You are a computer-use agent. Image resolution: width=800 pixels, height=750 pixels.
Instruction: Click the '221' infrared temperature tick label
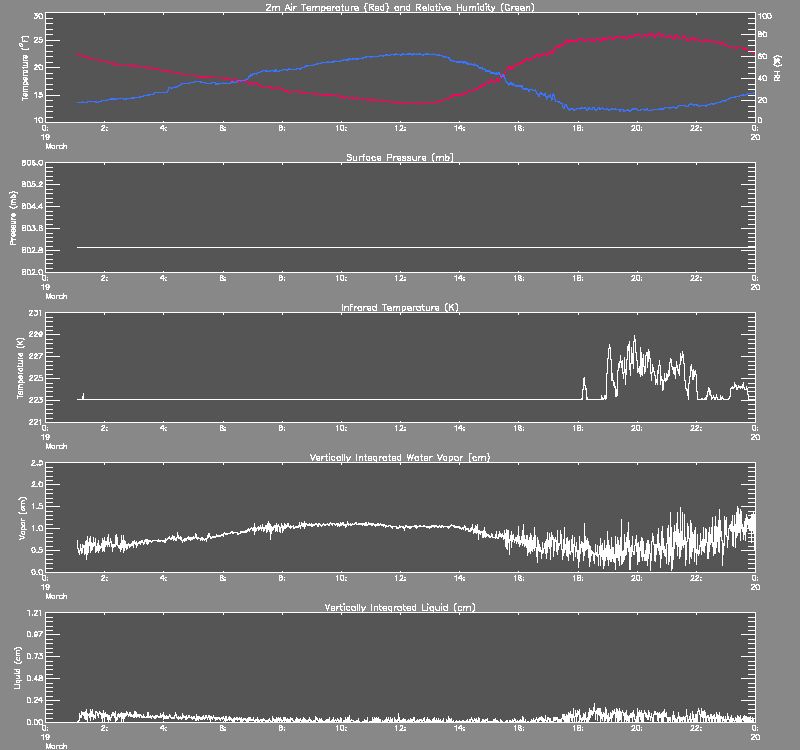click(36, 421)
